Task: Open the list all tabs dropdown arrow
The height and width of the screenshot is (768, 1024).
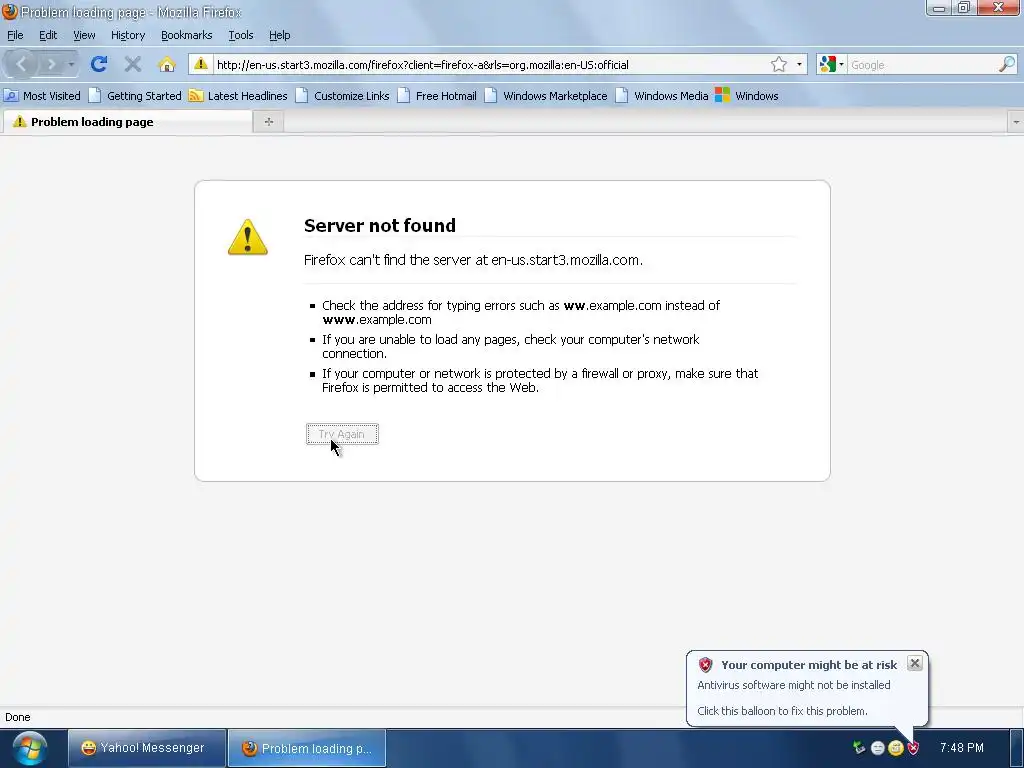Action: pos(1016,121)
